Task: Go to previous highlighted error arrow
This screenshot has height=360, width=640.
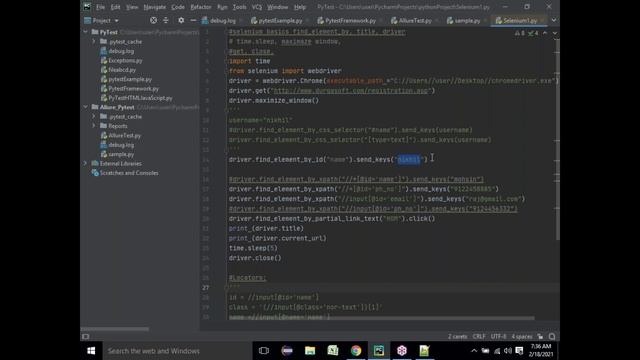Action: click(545, 33)
